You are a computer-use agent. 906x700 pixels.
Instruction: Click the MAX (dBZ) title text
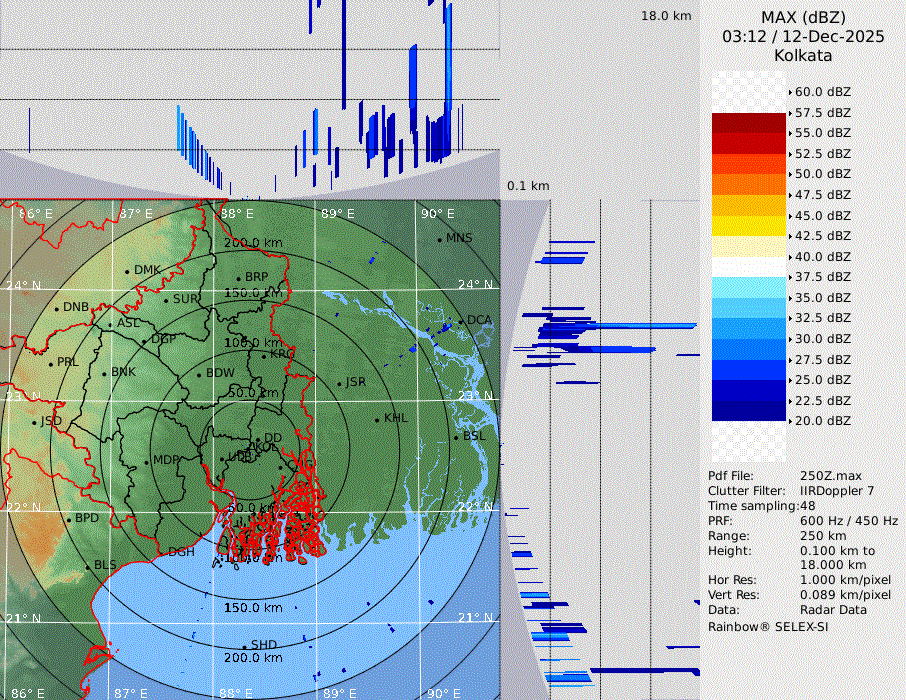pos(803,18)
